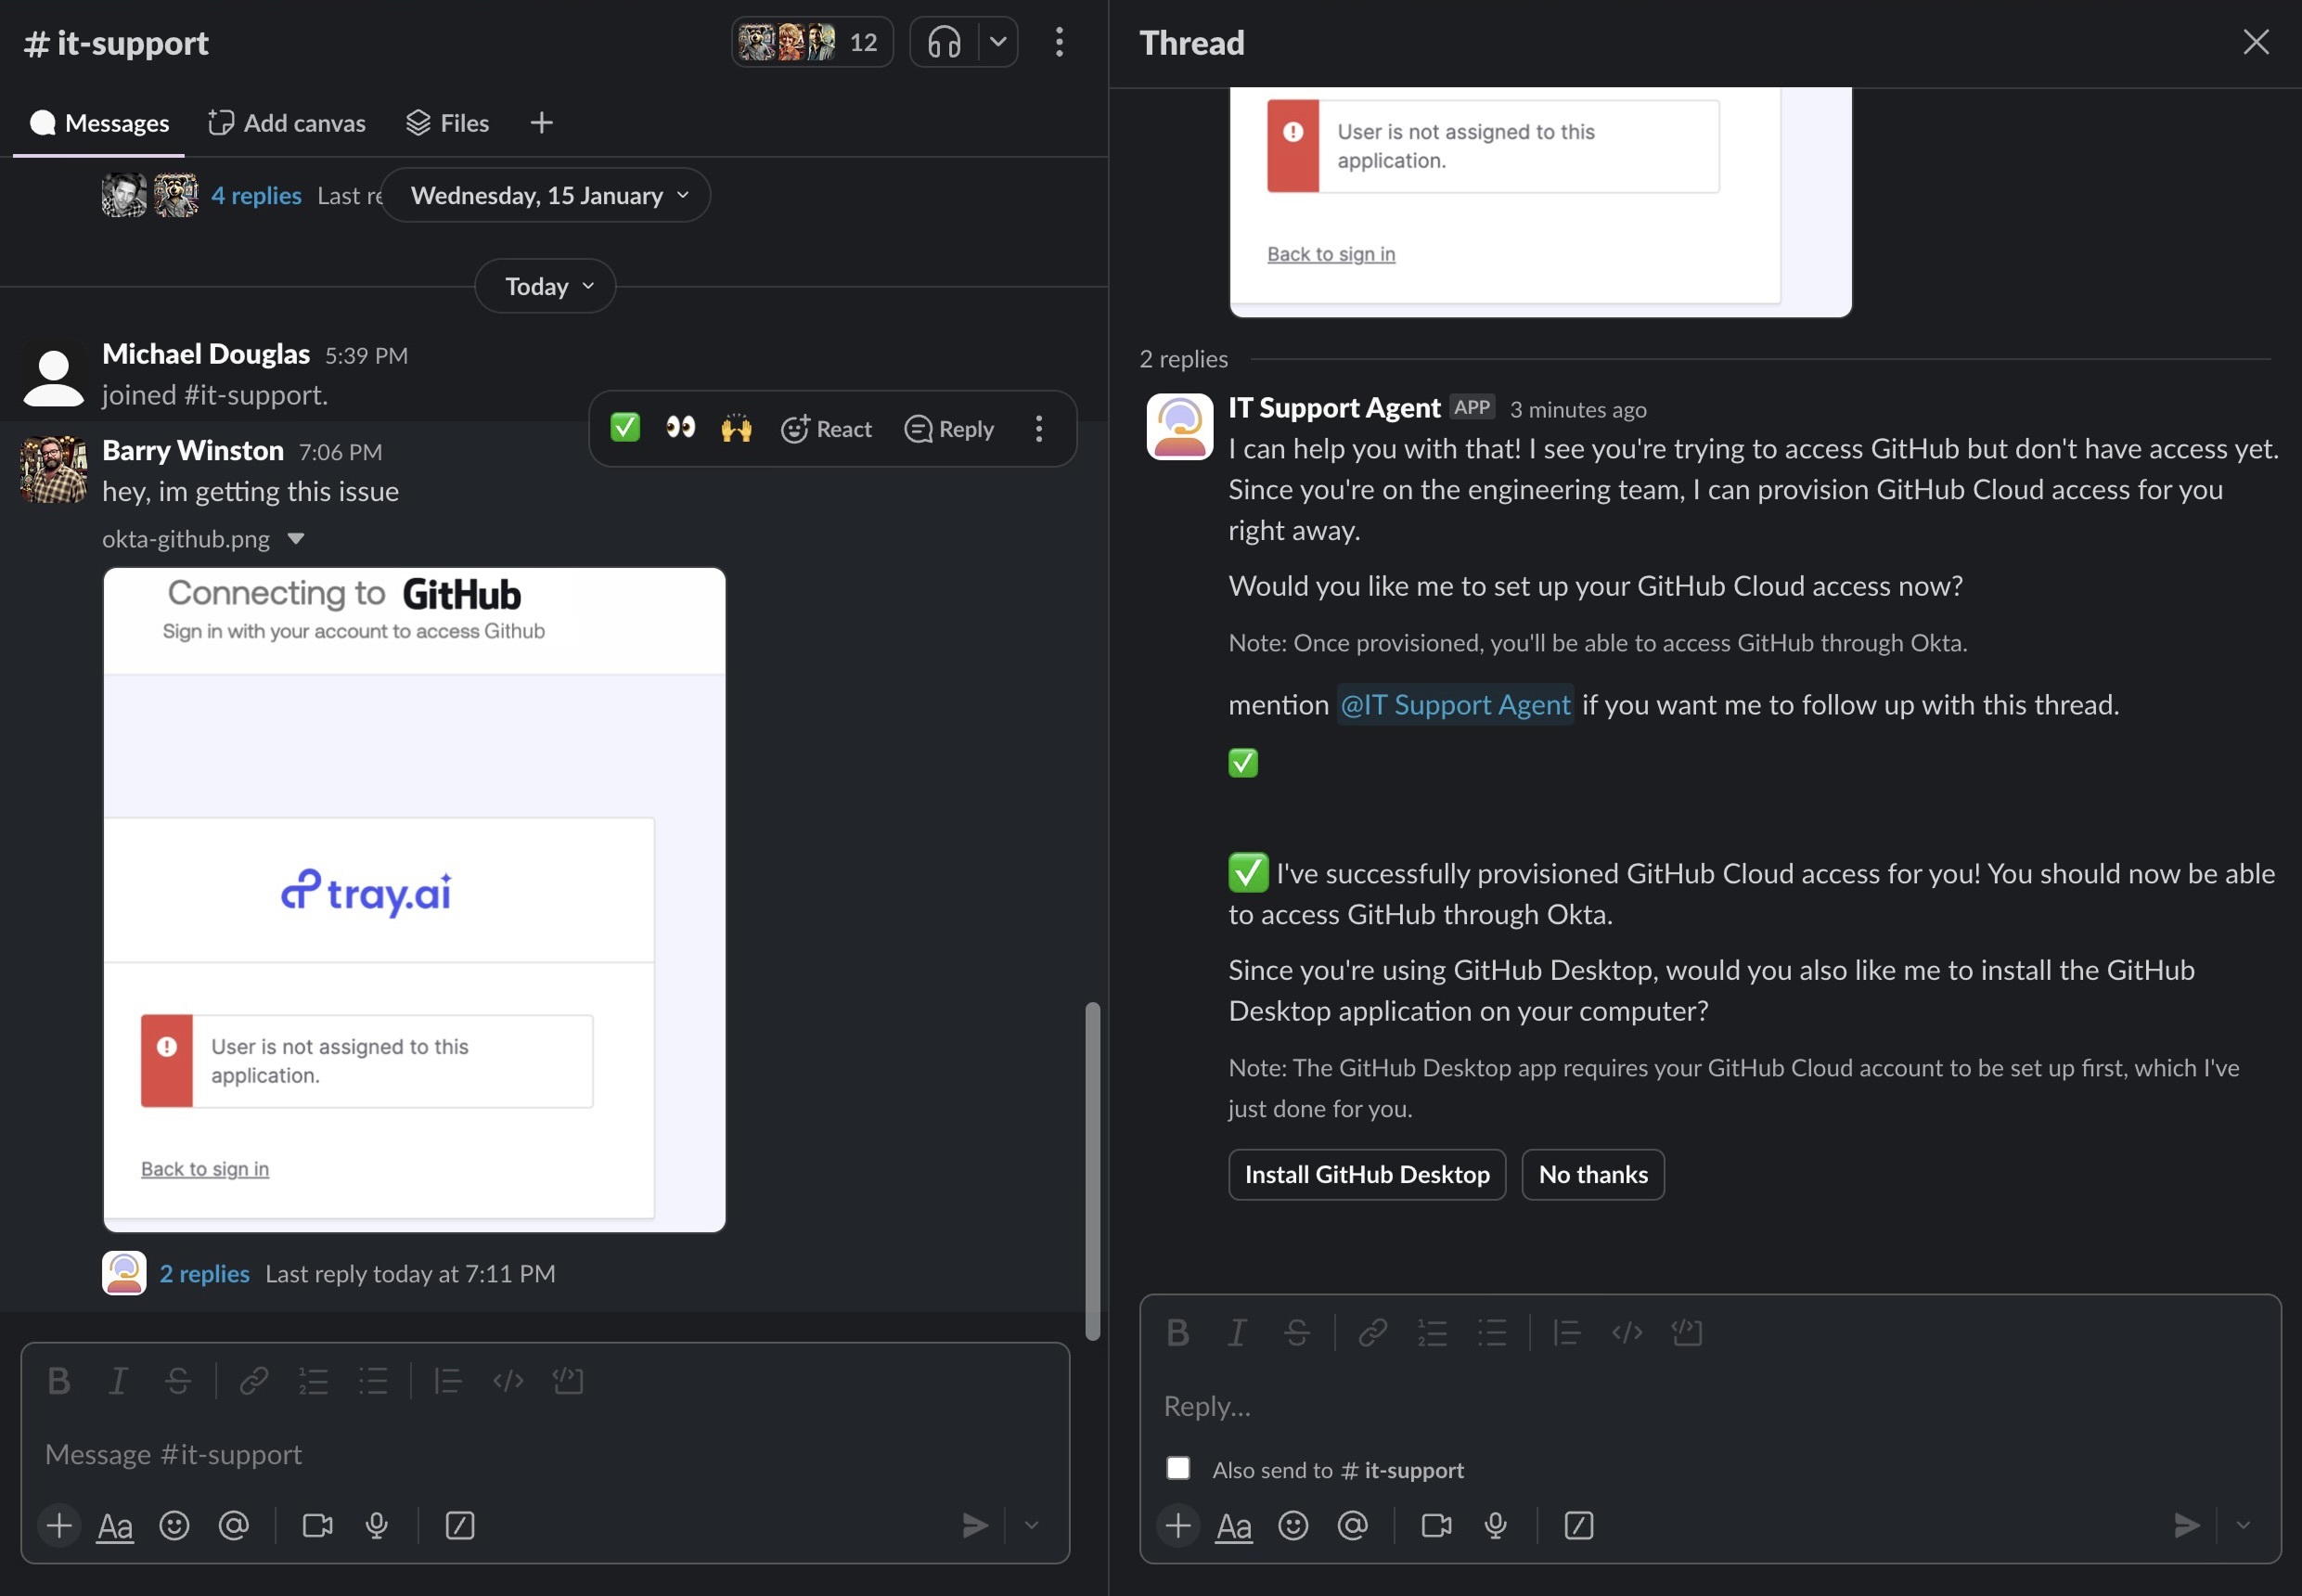The height and width of the screenshot is (1596, 2302).
Task: Open huddle options dropdown arrow
Action: (998, 42)
